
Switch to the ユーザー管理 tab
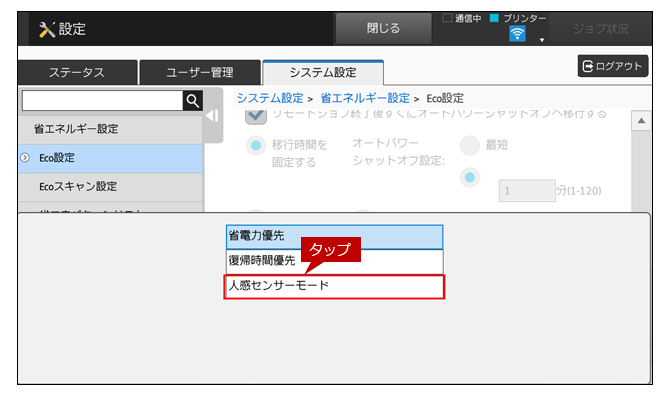coord(200,73)
